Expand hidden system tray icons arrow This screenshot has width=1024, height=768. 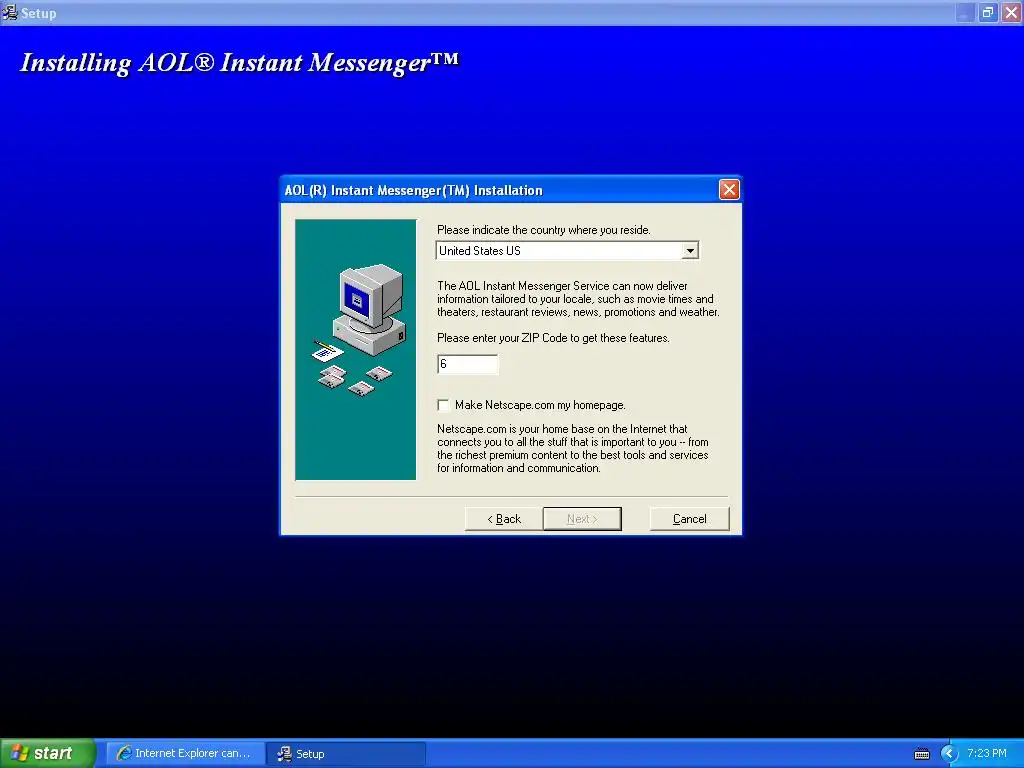(x=949, y=754)
